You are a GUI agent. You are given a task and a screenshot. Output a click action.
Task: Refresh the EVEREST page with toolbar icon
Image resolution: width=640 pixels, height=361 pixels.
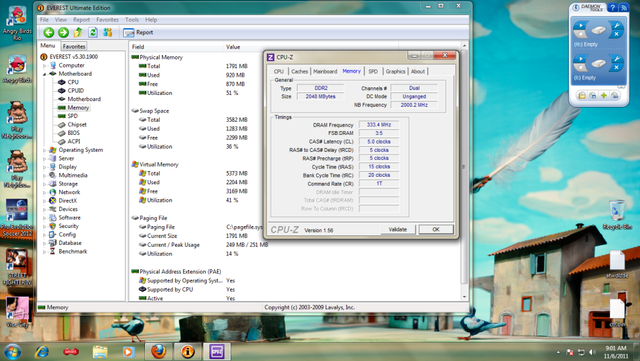pos(93,32)
